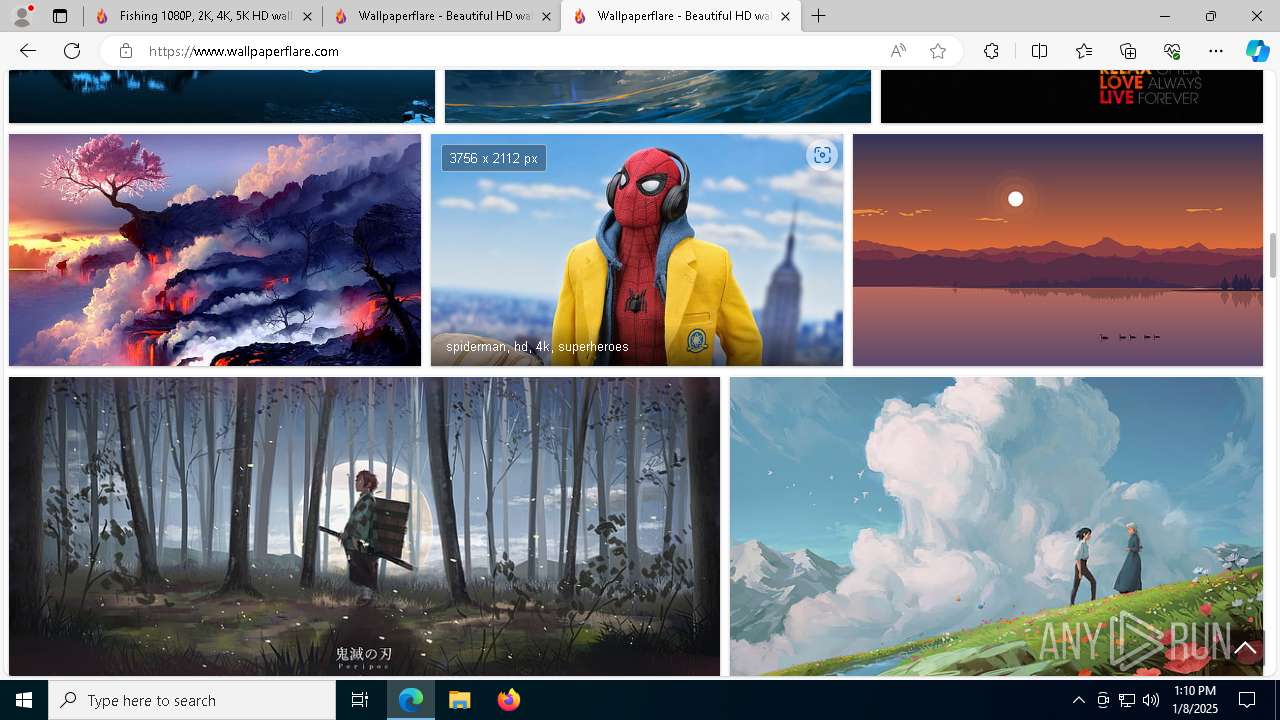Viewport: 1280px width, 720px height.
Task: Open a new tab with plus
Action: pos(818,16)
